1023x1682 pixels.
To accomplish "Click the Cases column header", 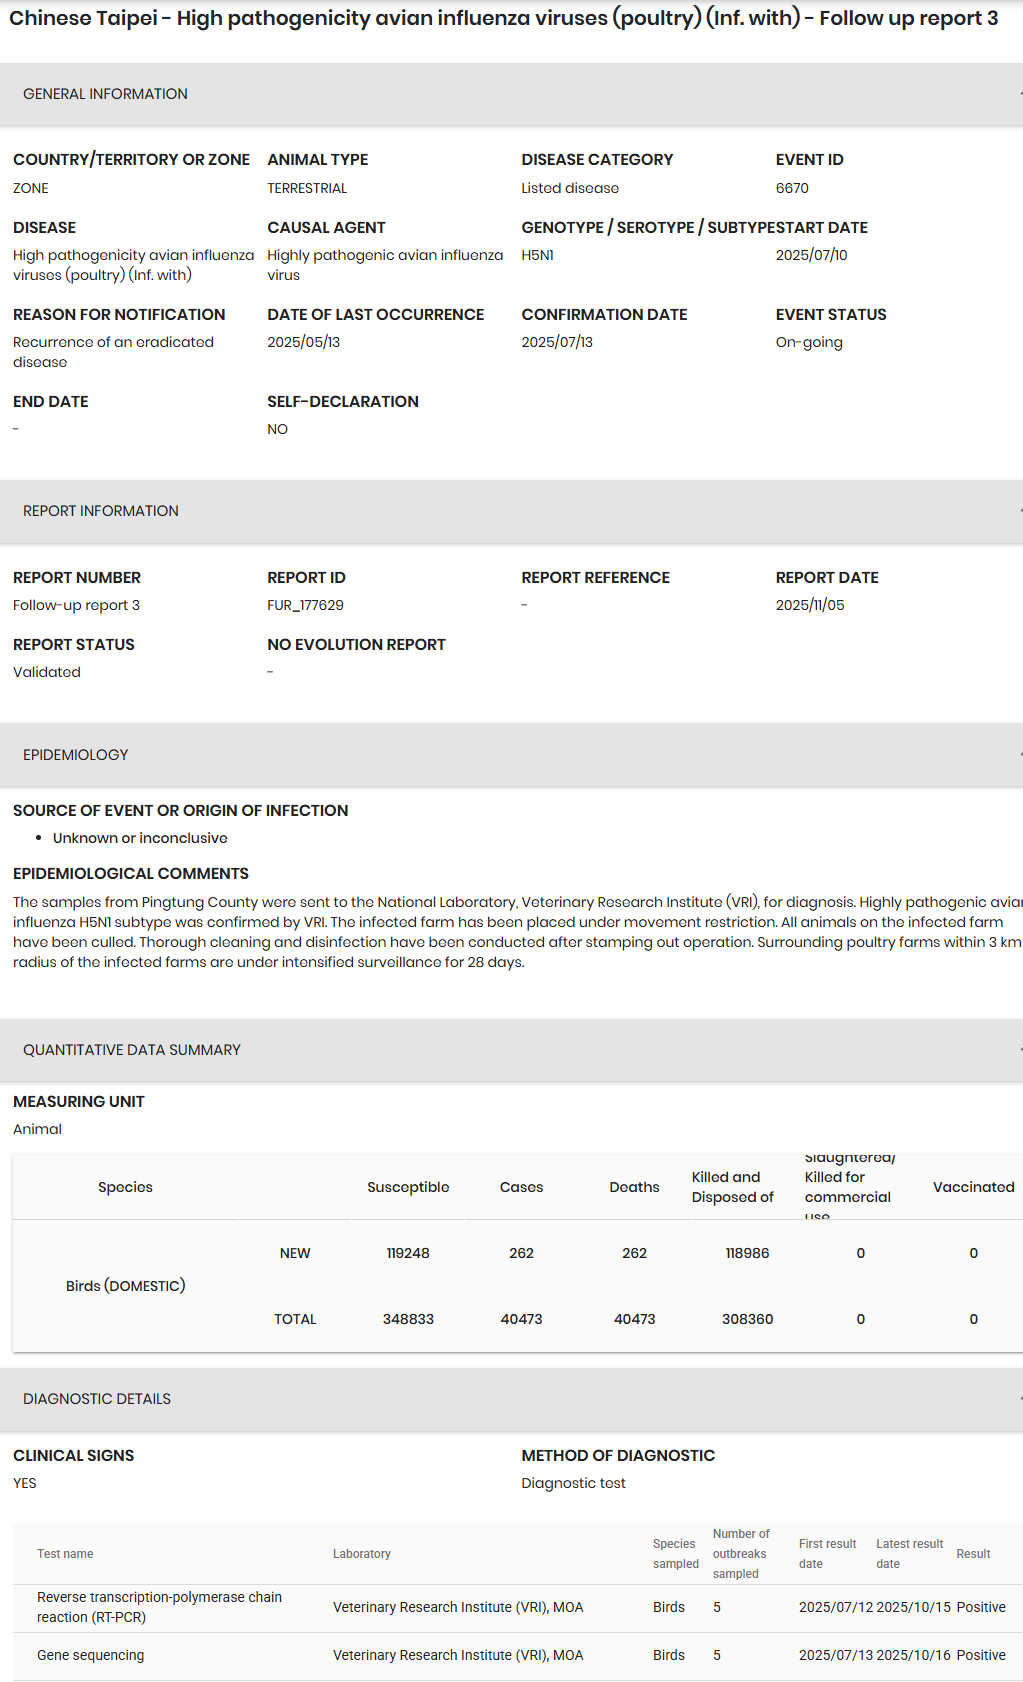I will 521,1187.
